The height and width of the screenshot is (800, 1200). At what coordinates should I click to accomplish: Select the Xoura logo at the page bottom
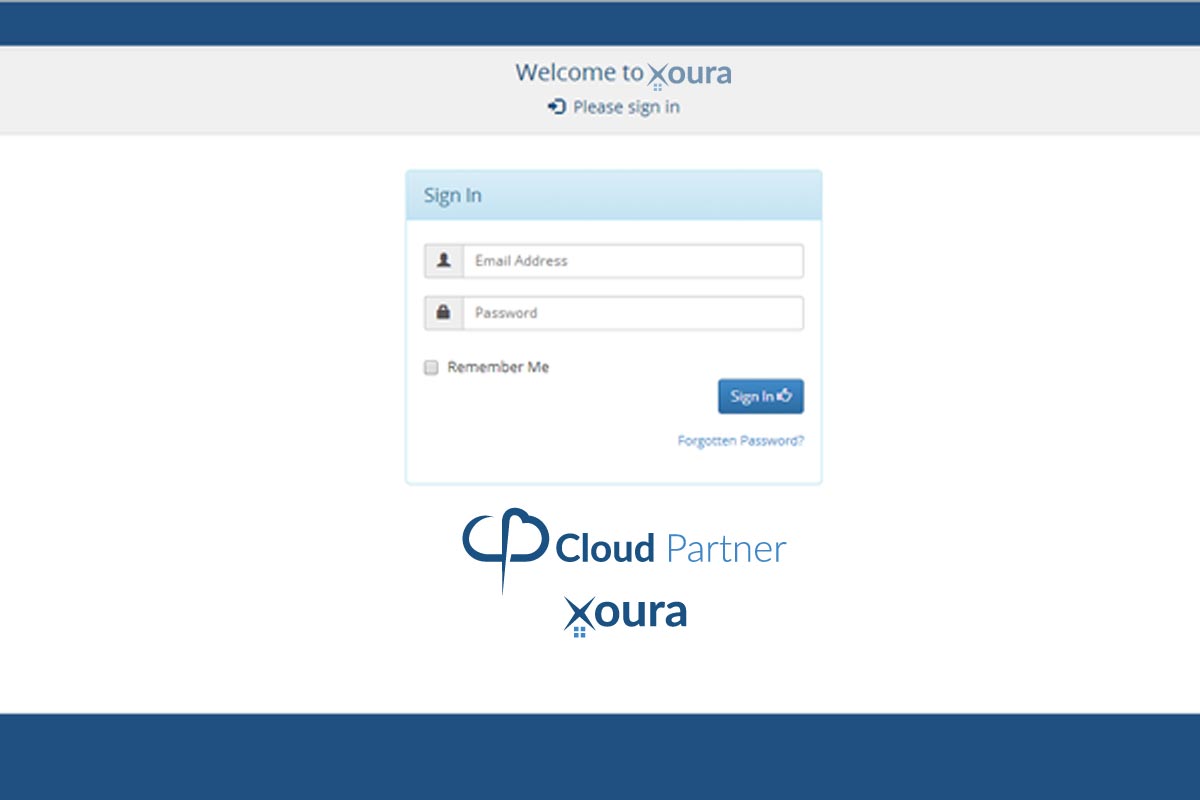tap(624, 612)
